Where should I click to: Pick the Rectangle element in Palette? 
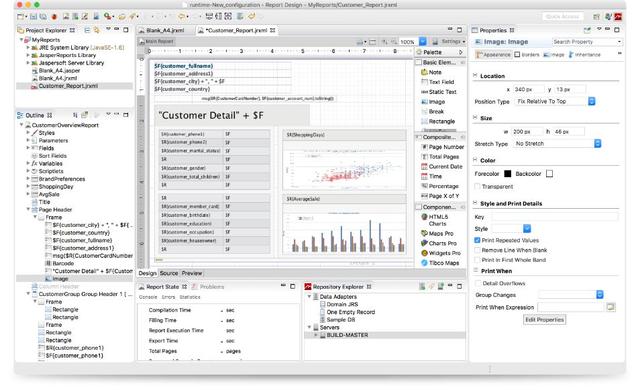tap(438, 121)
